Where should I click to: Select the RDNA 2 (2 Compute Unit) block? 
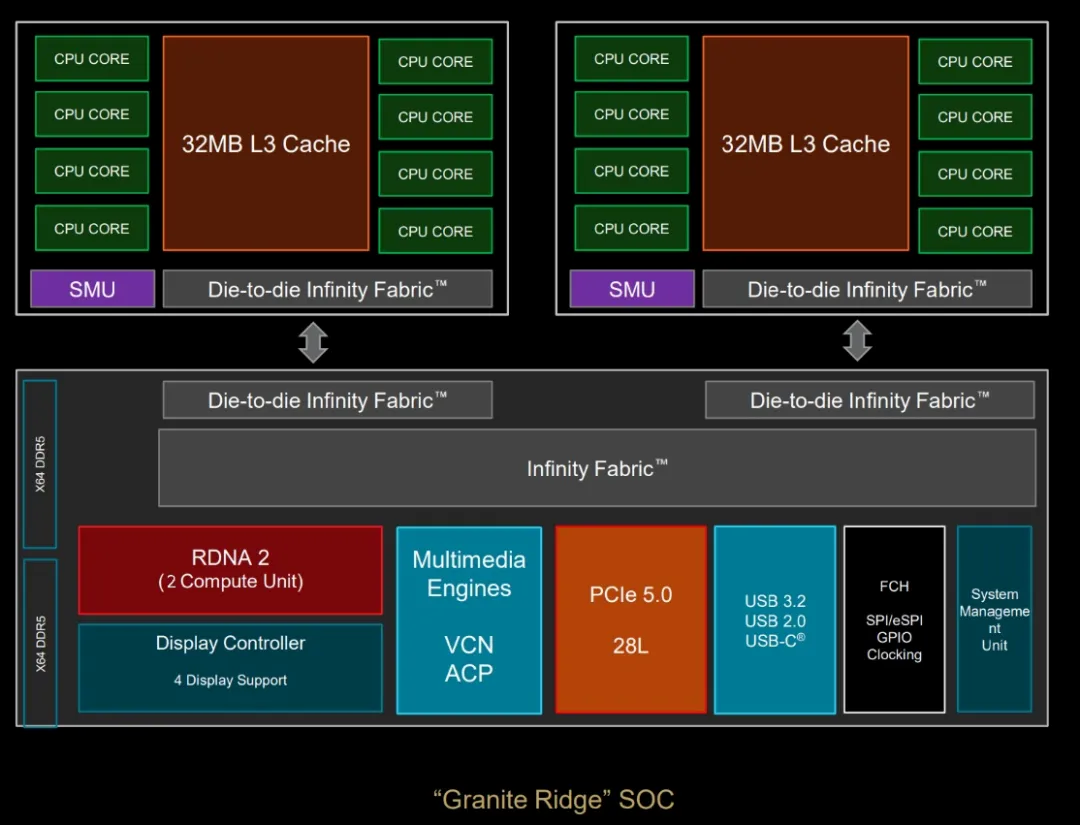click(x=231, y=570)
